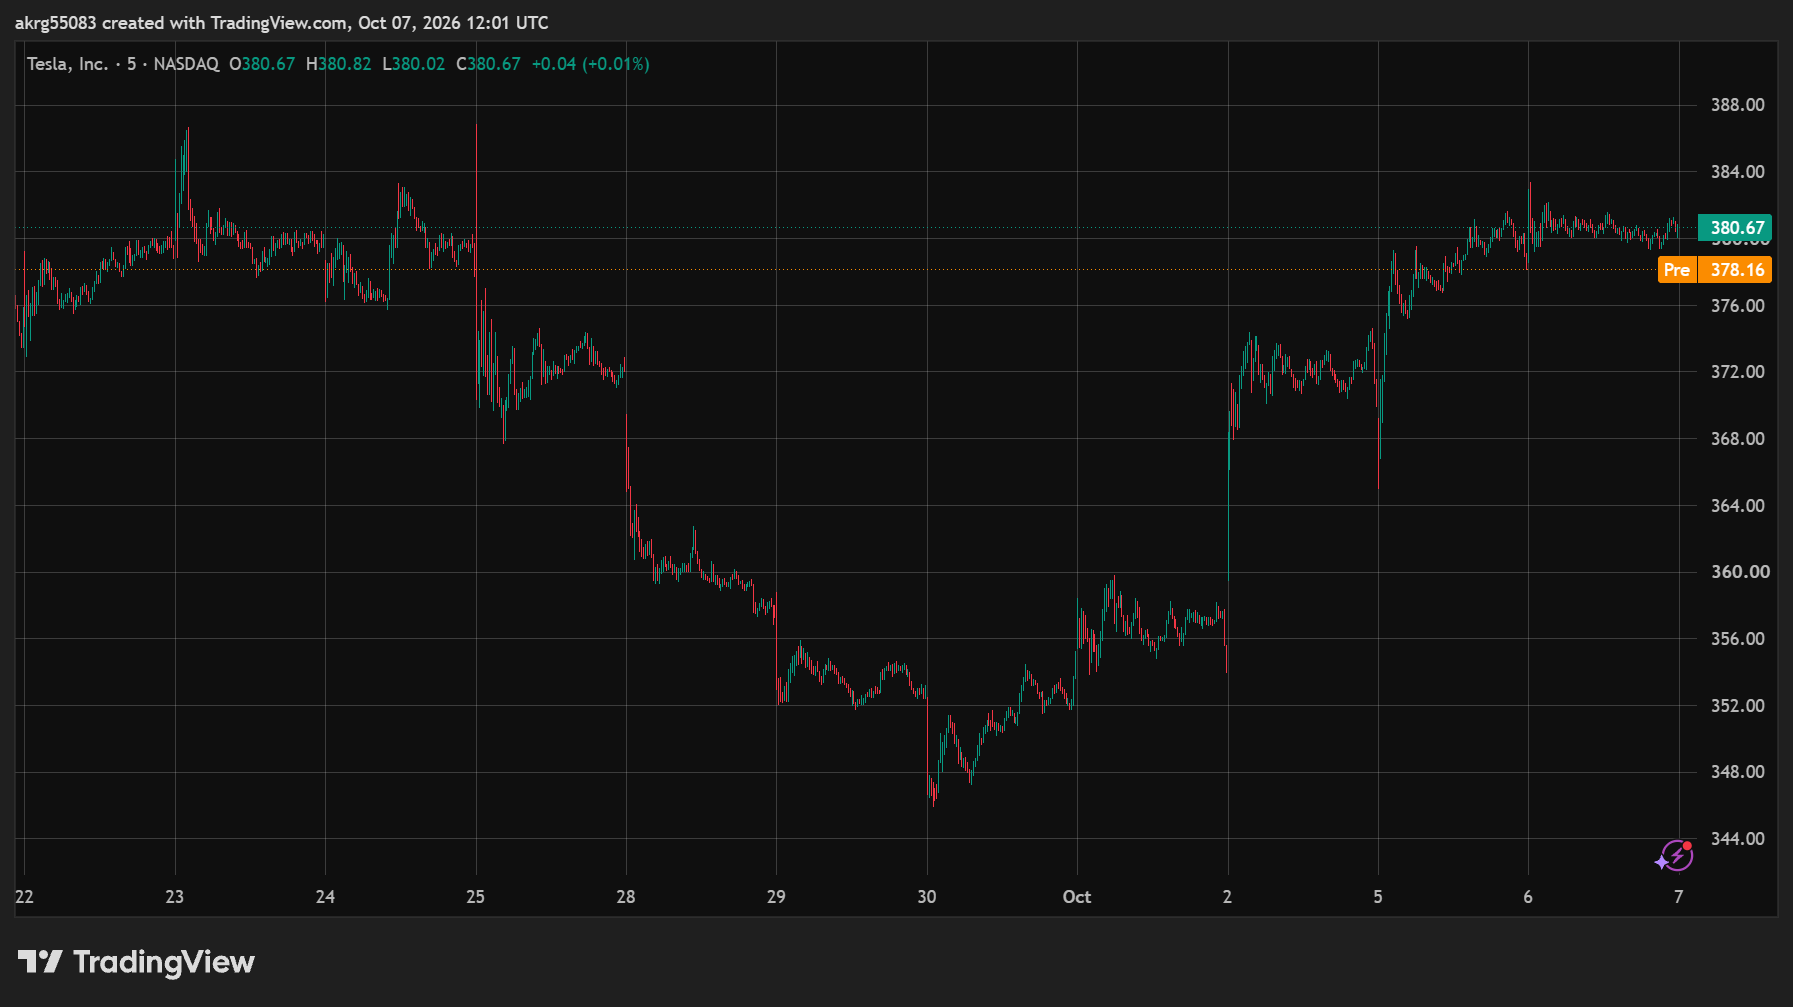Viewport: 1793px width, 1007px height.
Task: Click the 2 date label on time axis
Action: click(1227, 897)
